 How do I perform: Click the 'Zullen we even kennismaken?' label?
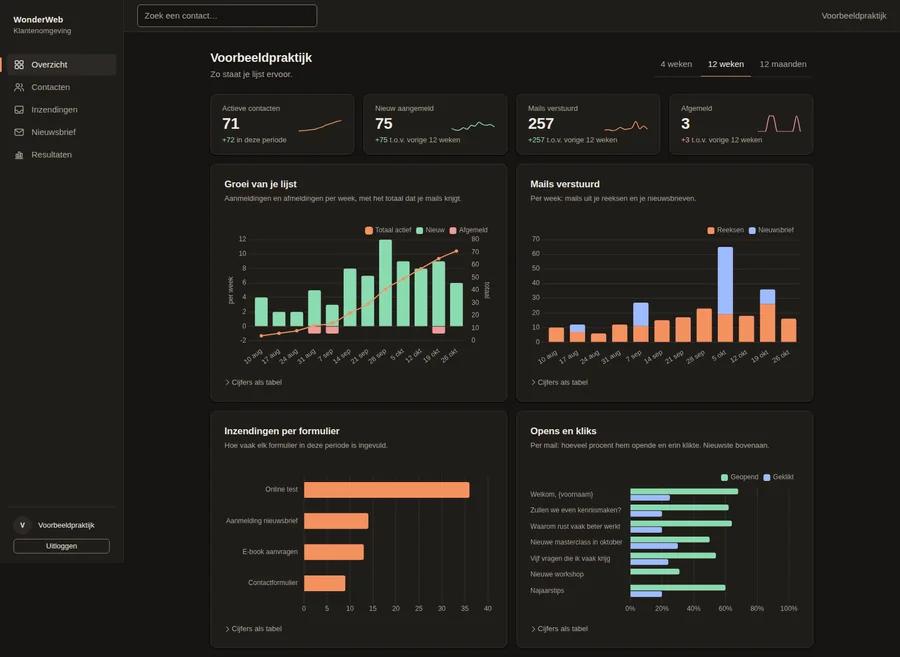(576, 510)
